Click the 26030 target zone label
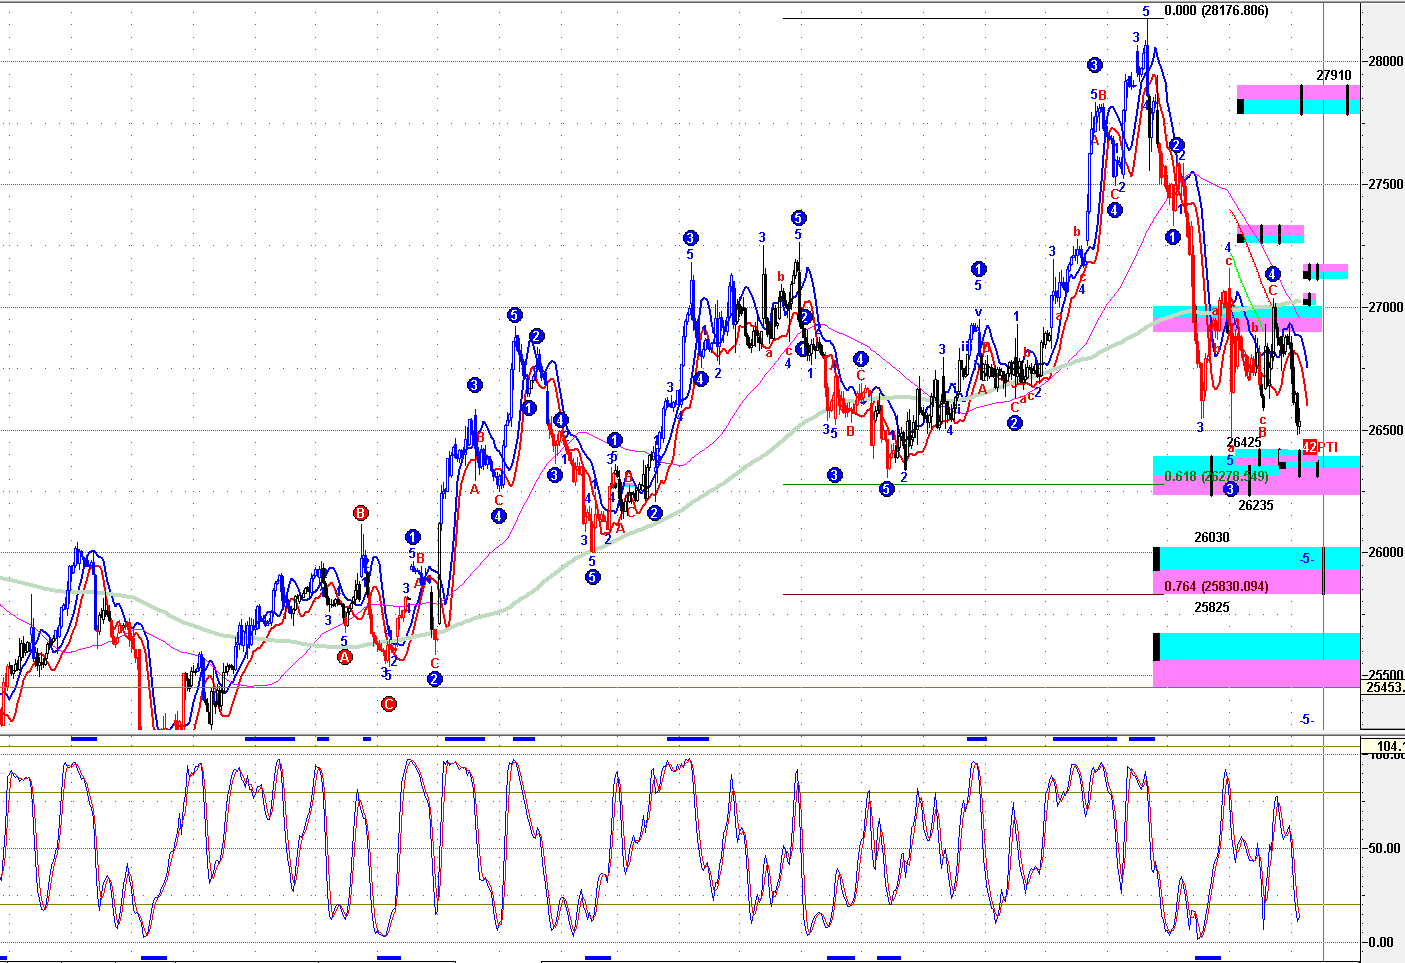Image resolution: width=1405 pixels, height=963 pixels. pyautogui.click(x=1212, y=537)
